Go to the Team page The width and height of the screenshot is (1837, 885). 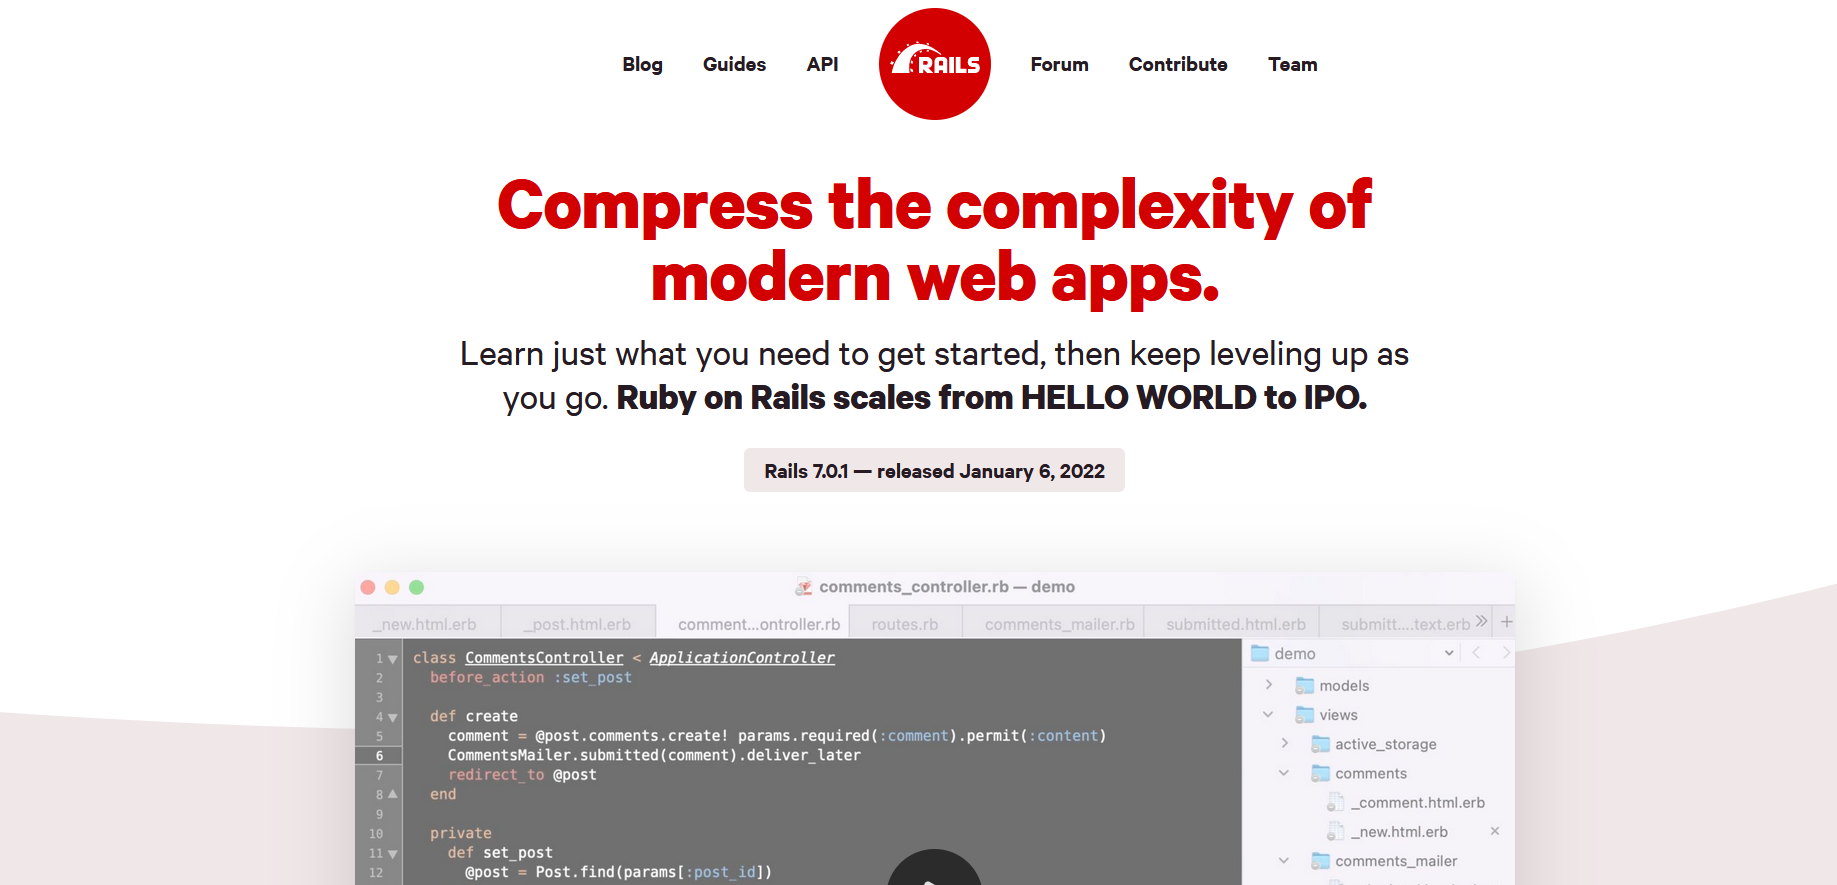click(x=1292, y=64)
